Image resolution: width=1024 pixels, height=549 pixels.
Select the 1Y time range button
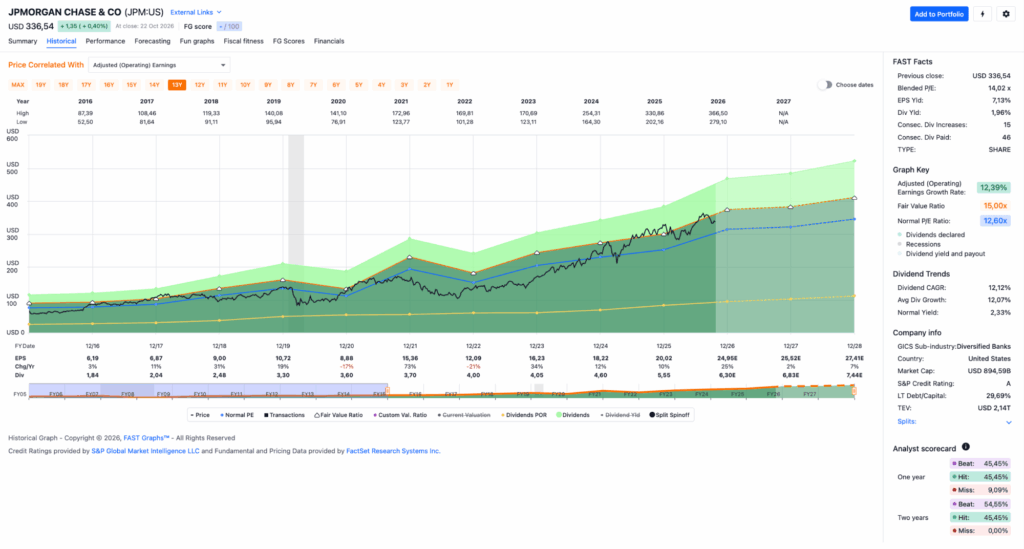(x=449, y=85)
